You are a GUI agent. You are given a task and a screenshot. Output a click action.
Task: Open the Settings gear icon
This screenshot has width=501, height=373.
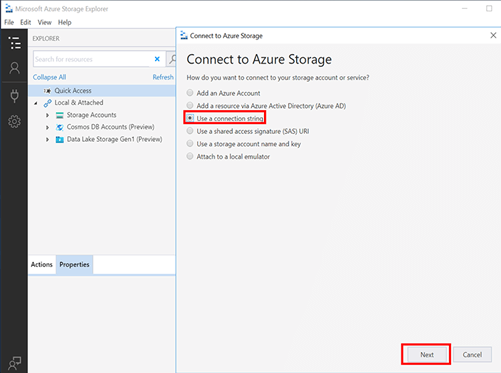[x=14, y=121]
